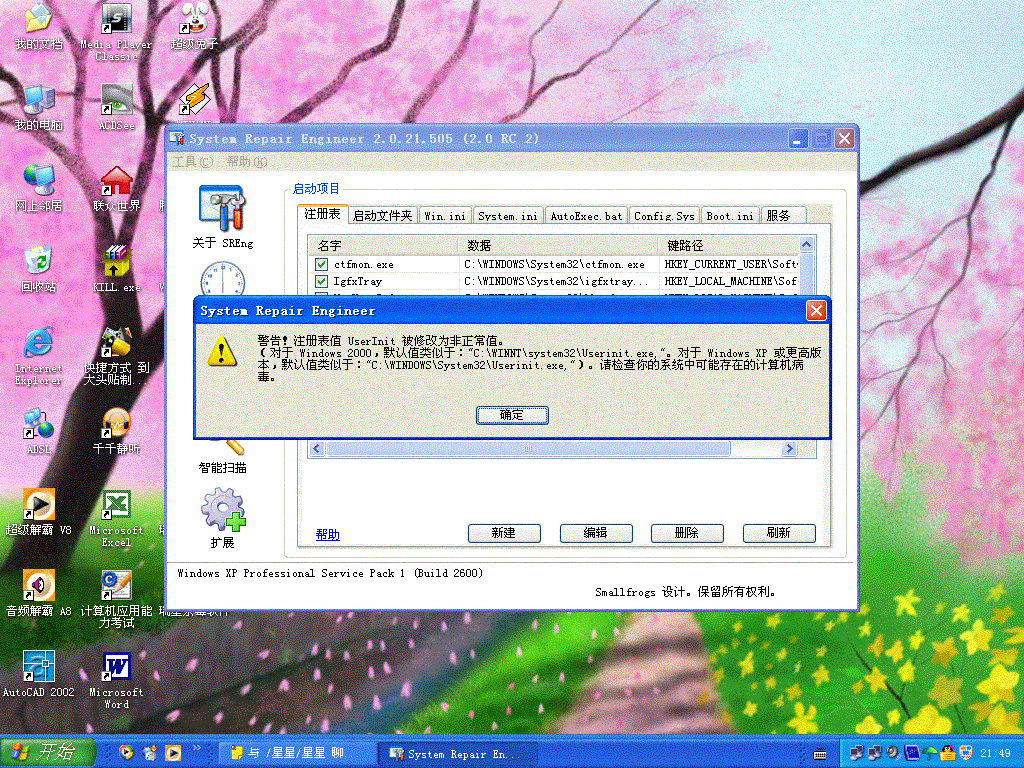Toggle the IgfxTray startup checkbox
The width and height of the screenshot is (1024, 768).
(321, 281)
